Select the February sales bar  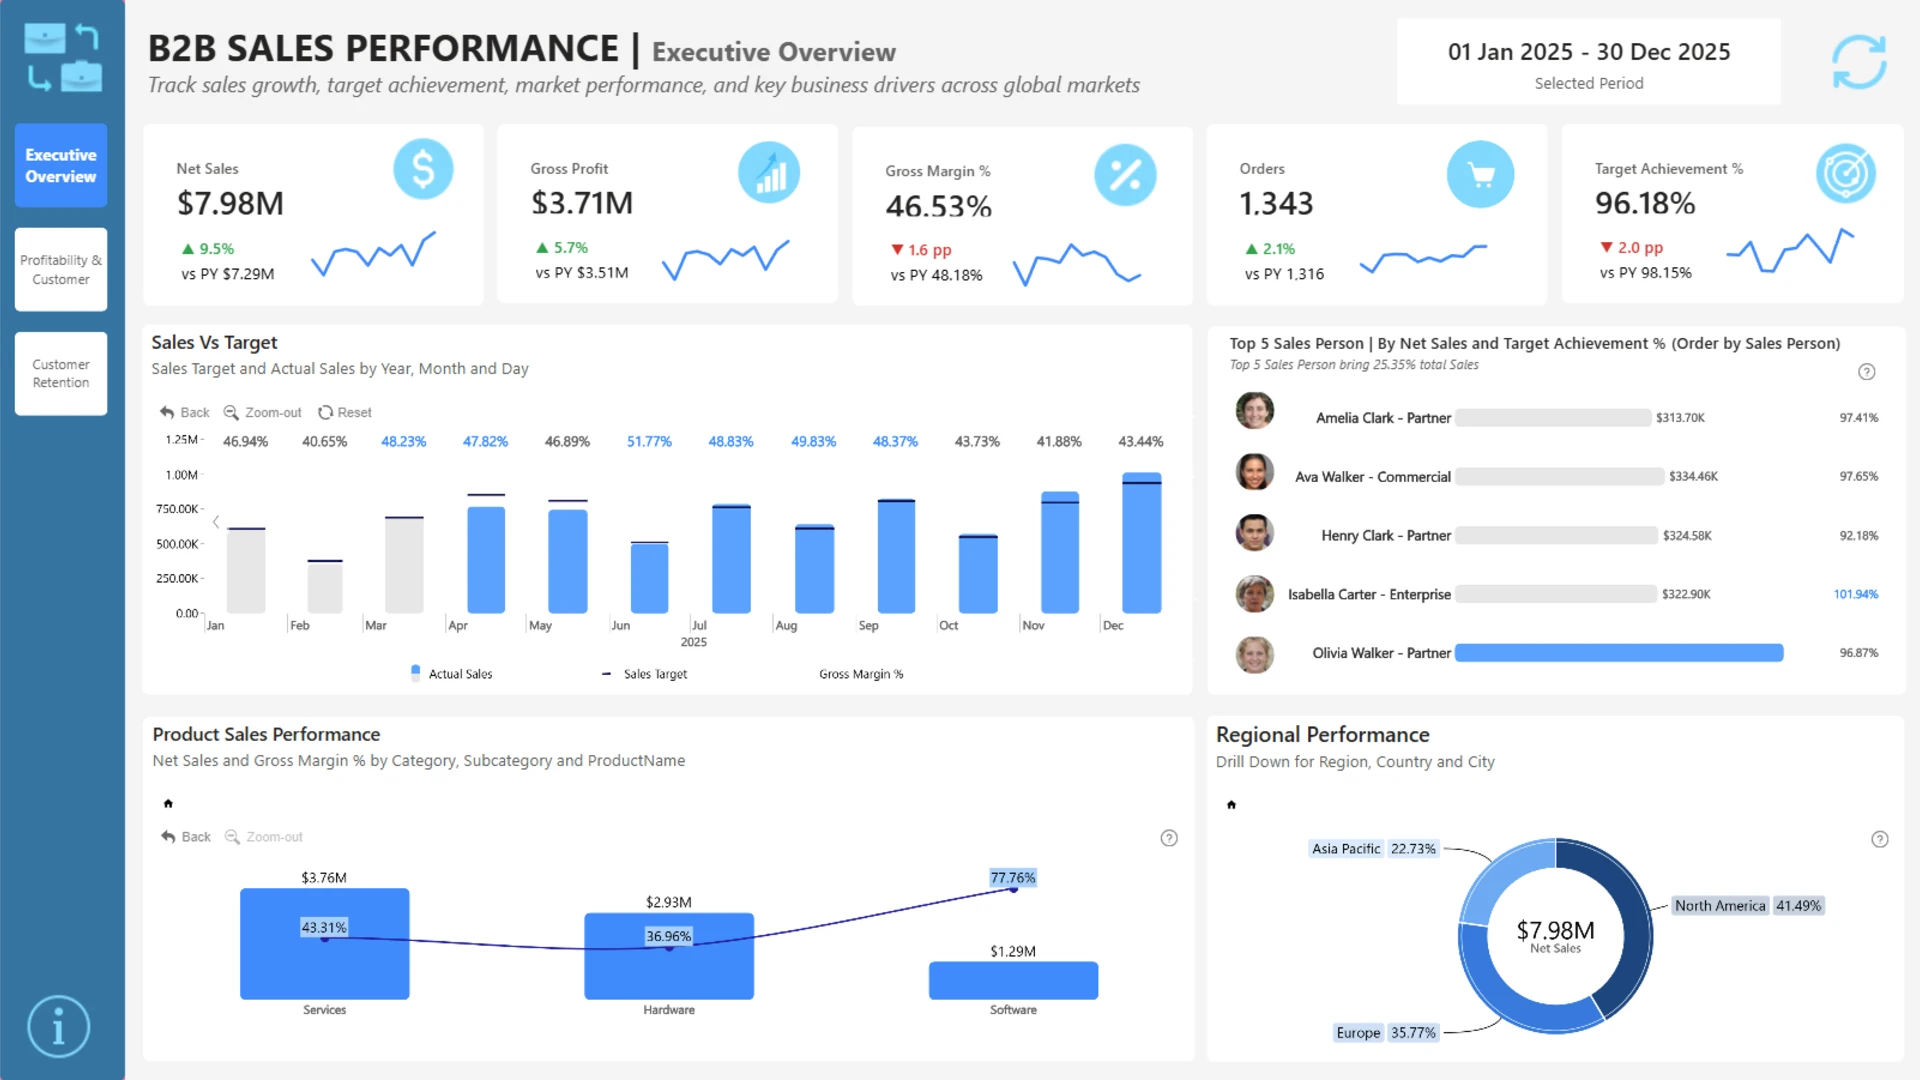click(325, 587)
